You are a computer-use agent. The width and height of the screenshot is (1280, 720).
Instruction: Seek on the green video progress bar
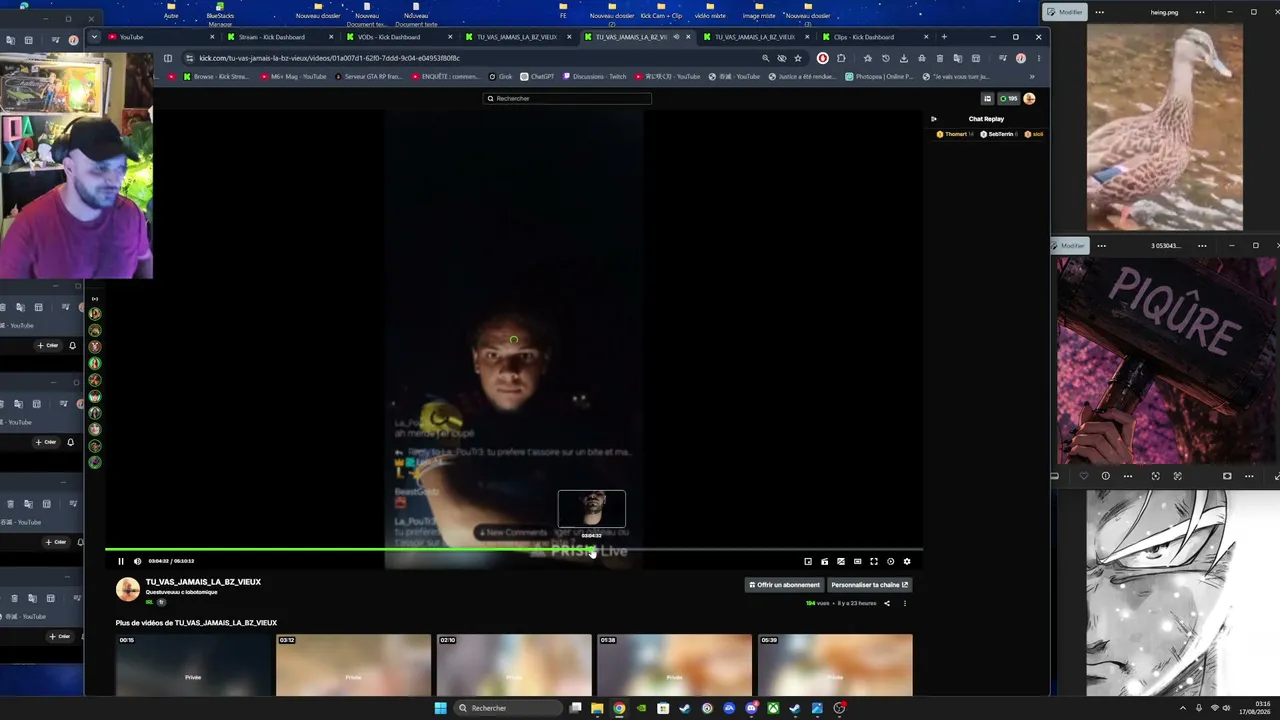coord(514,549)
